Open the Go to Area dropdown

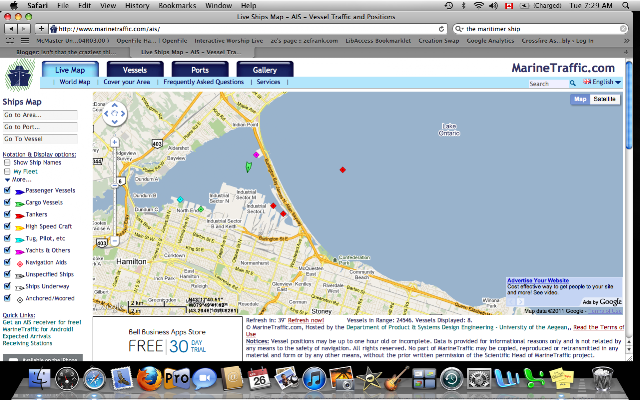tap(40, 115)
